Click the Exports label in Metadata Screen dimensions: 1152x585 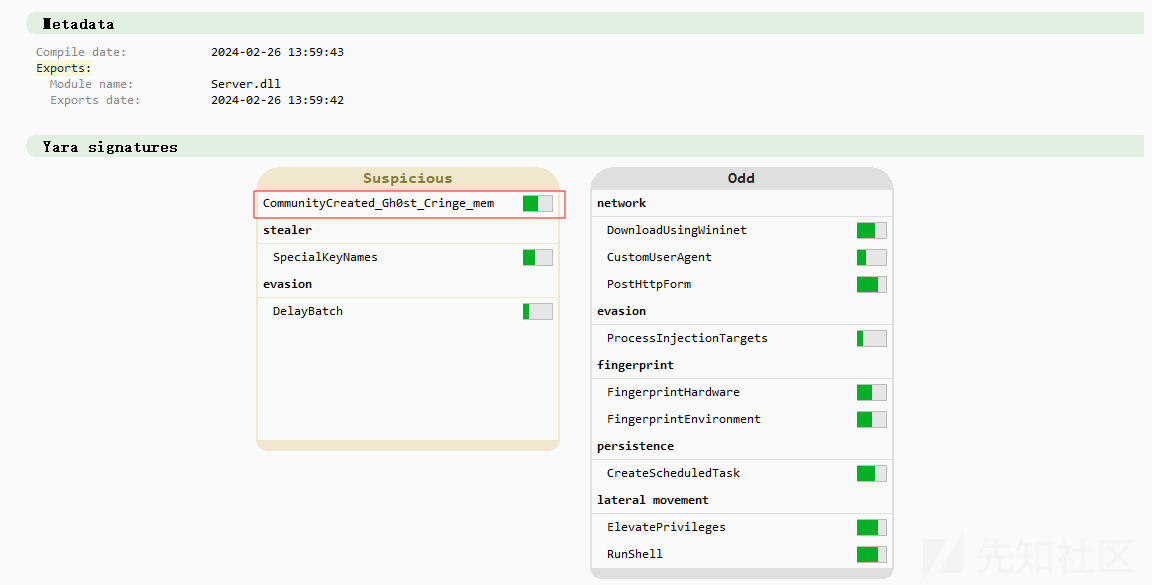(64, 68)
